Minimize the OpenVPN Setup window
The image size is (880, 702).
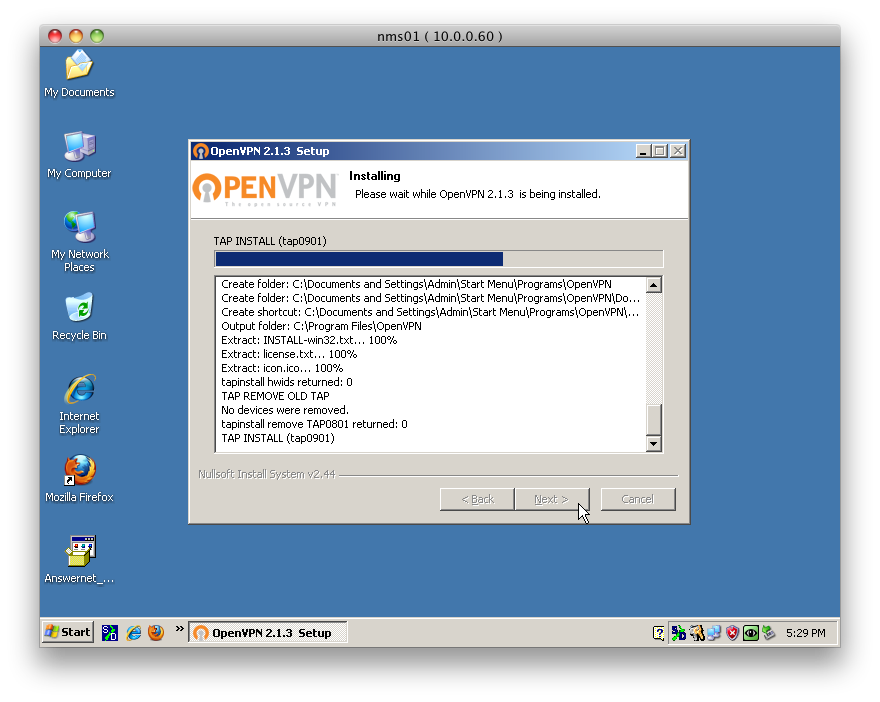(x=644, y=151)
